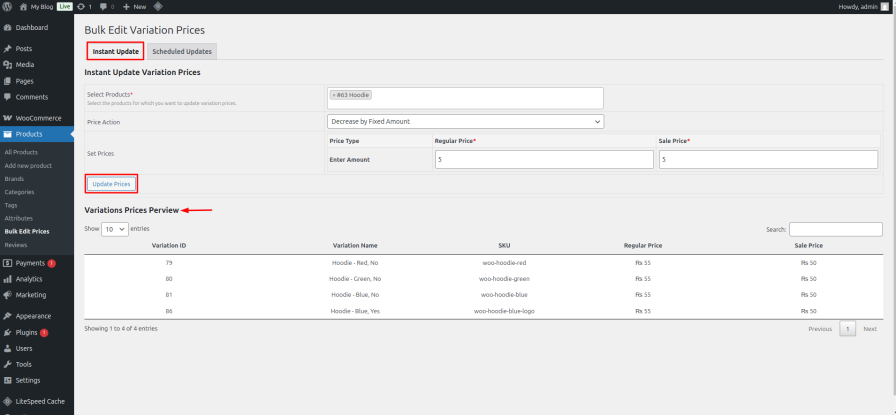Click the Plugins plug icon
The image size is (896, 415).
(x=8, y=332)
